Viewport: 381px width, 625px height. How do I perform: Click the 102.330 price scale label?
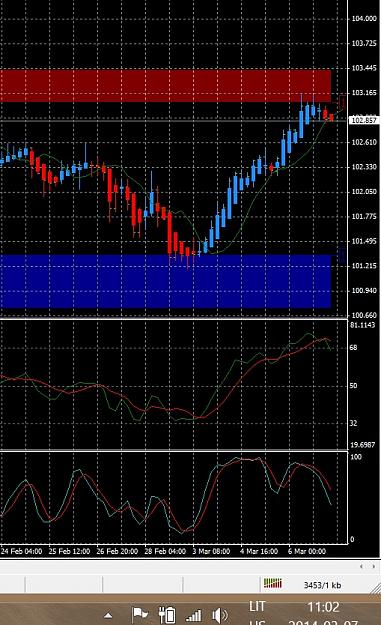pyautogui.click(x=364, y=167)
